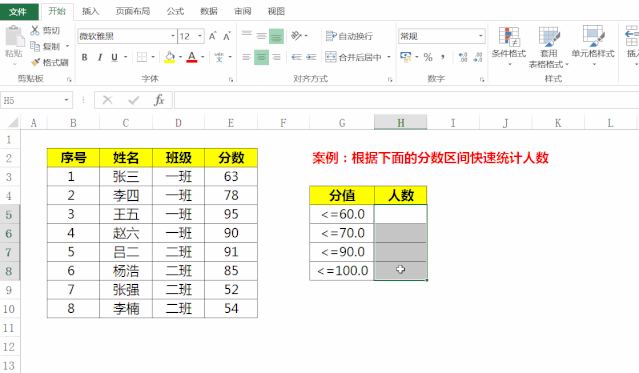Expand font color dropdown arrow
639x373 pixels.
pos(203,57)
